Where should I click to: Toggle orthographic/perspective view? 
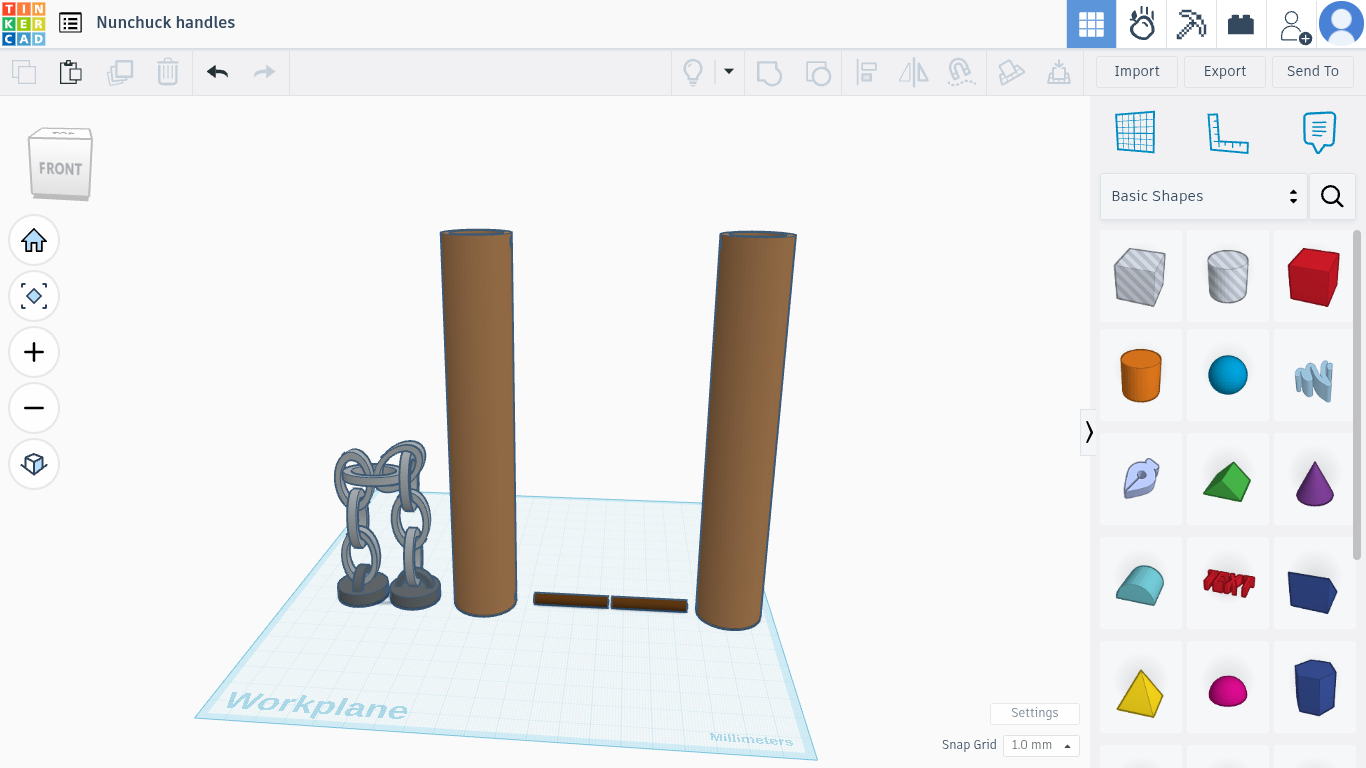tap(34, 464)
